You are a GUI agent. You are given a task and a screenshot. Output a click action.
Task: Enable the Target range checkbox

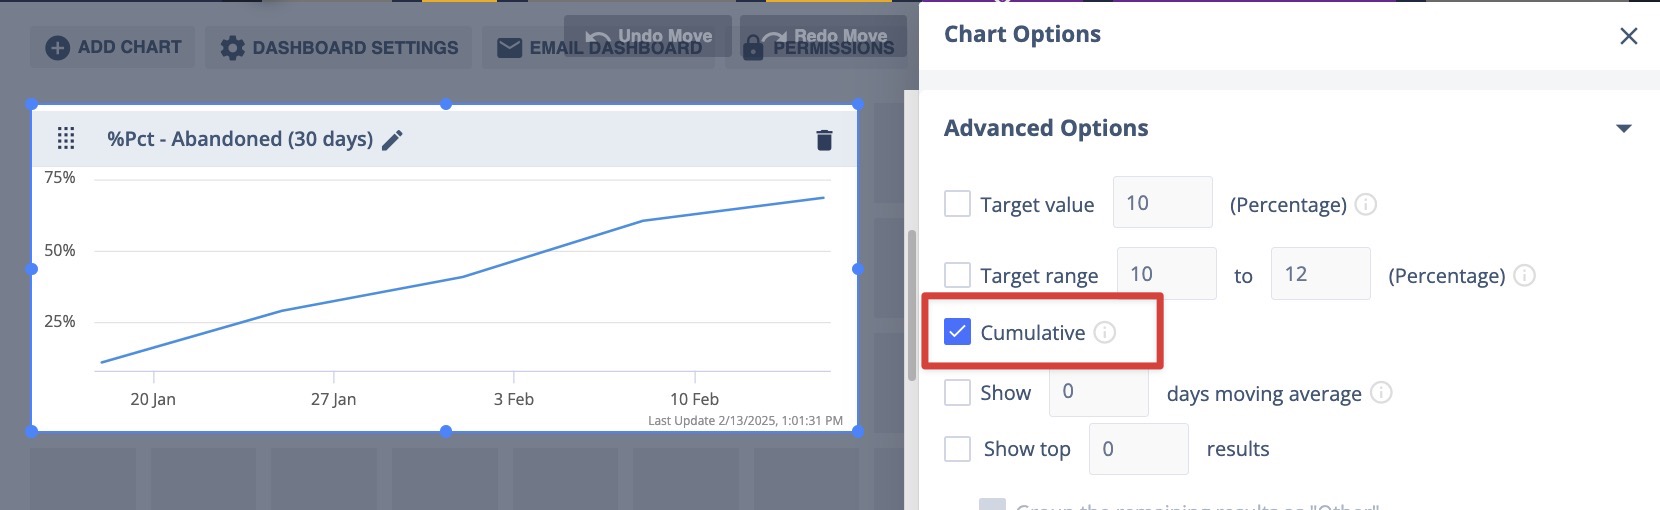coord(957,275)
